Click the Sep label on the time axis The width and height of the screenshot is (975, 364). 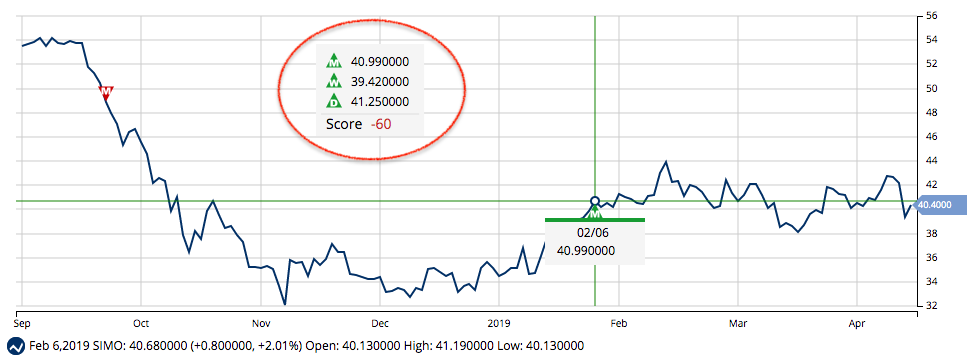tap(22, 324)
